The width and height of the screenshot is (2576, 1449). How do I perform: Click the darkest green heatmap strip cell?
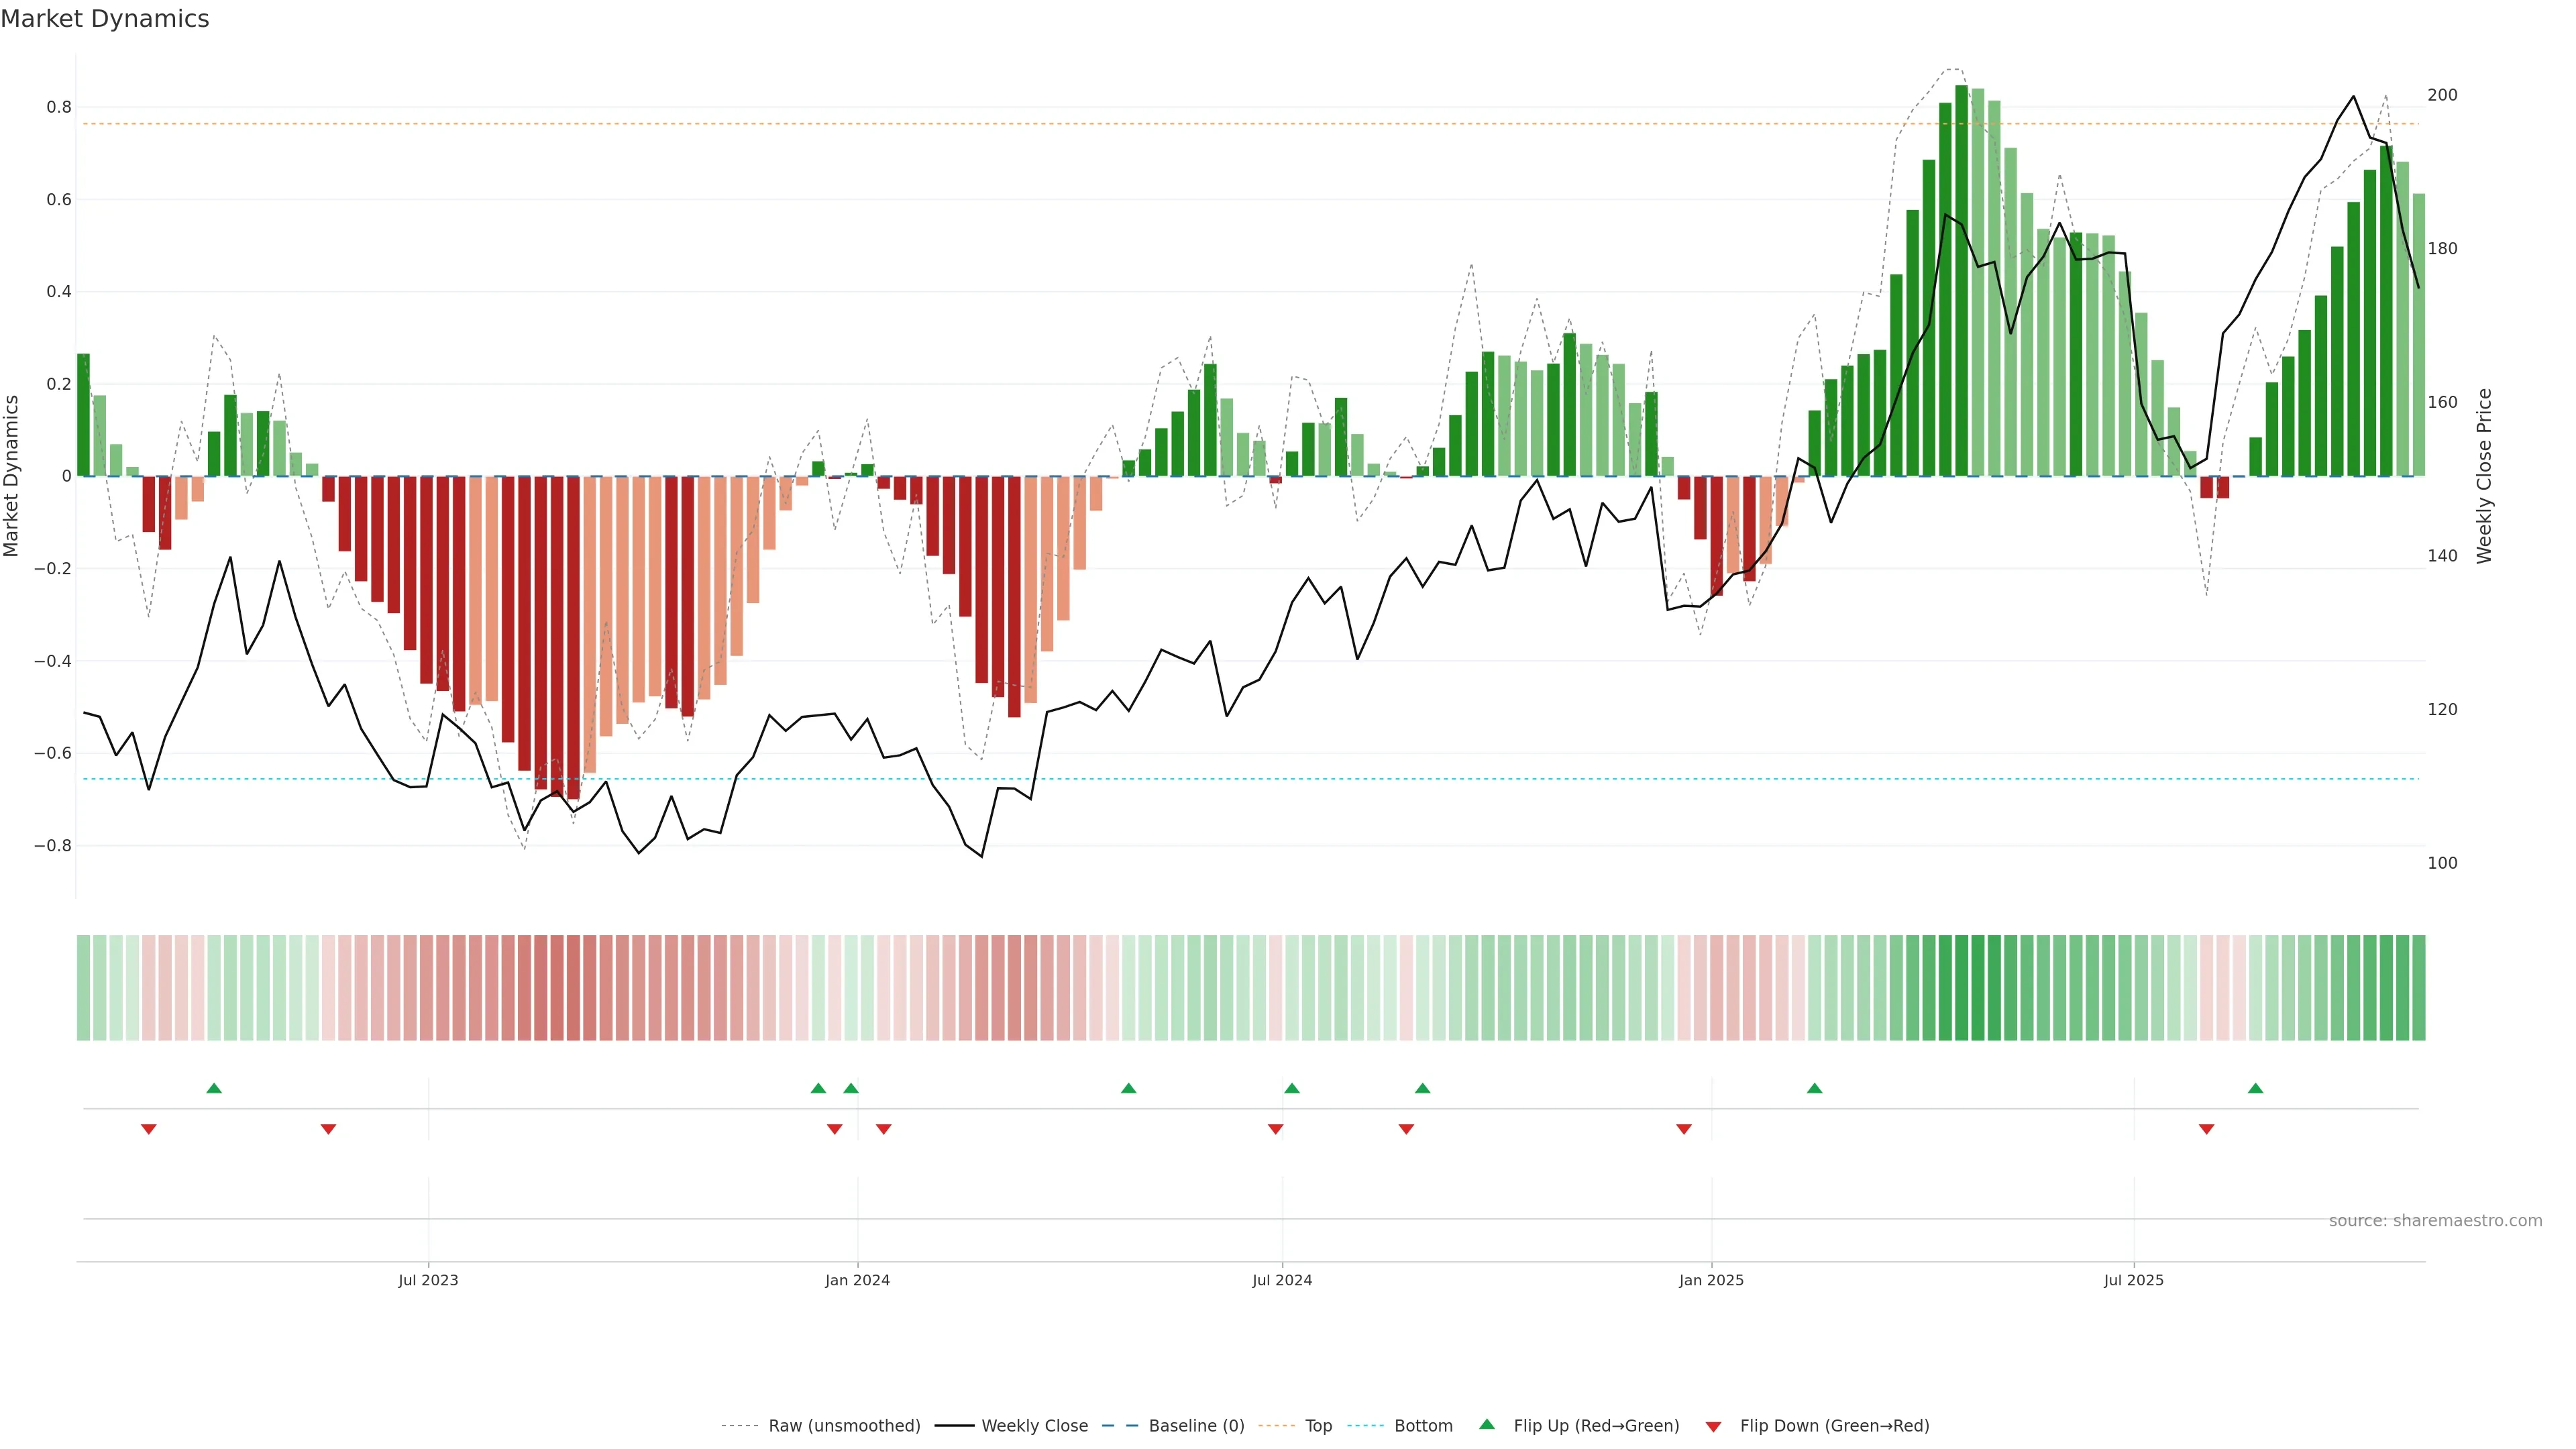click(1961, 987)
